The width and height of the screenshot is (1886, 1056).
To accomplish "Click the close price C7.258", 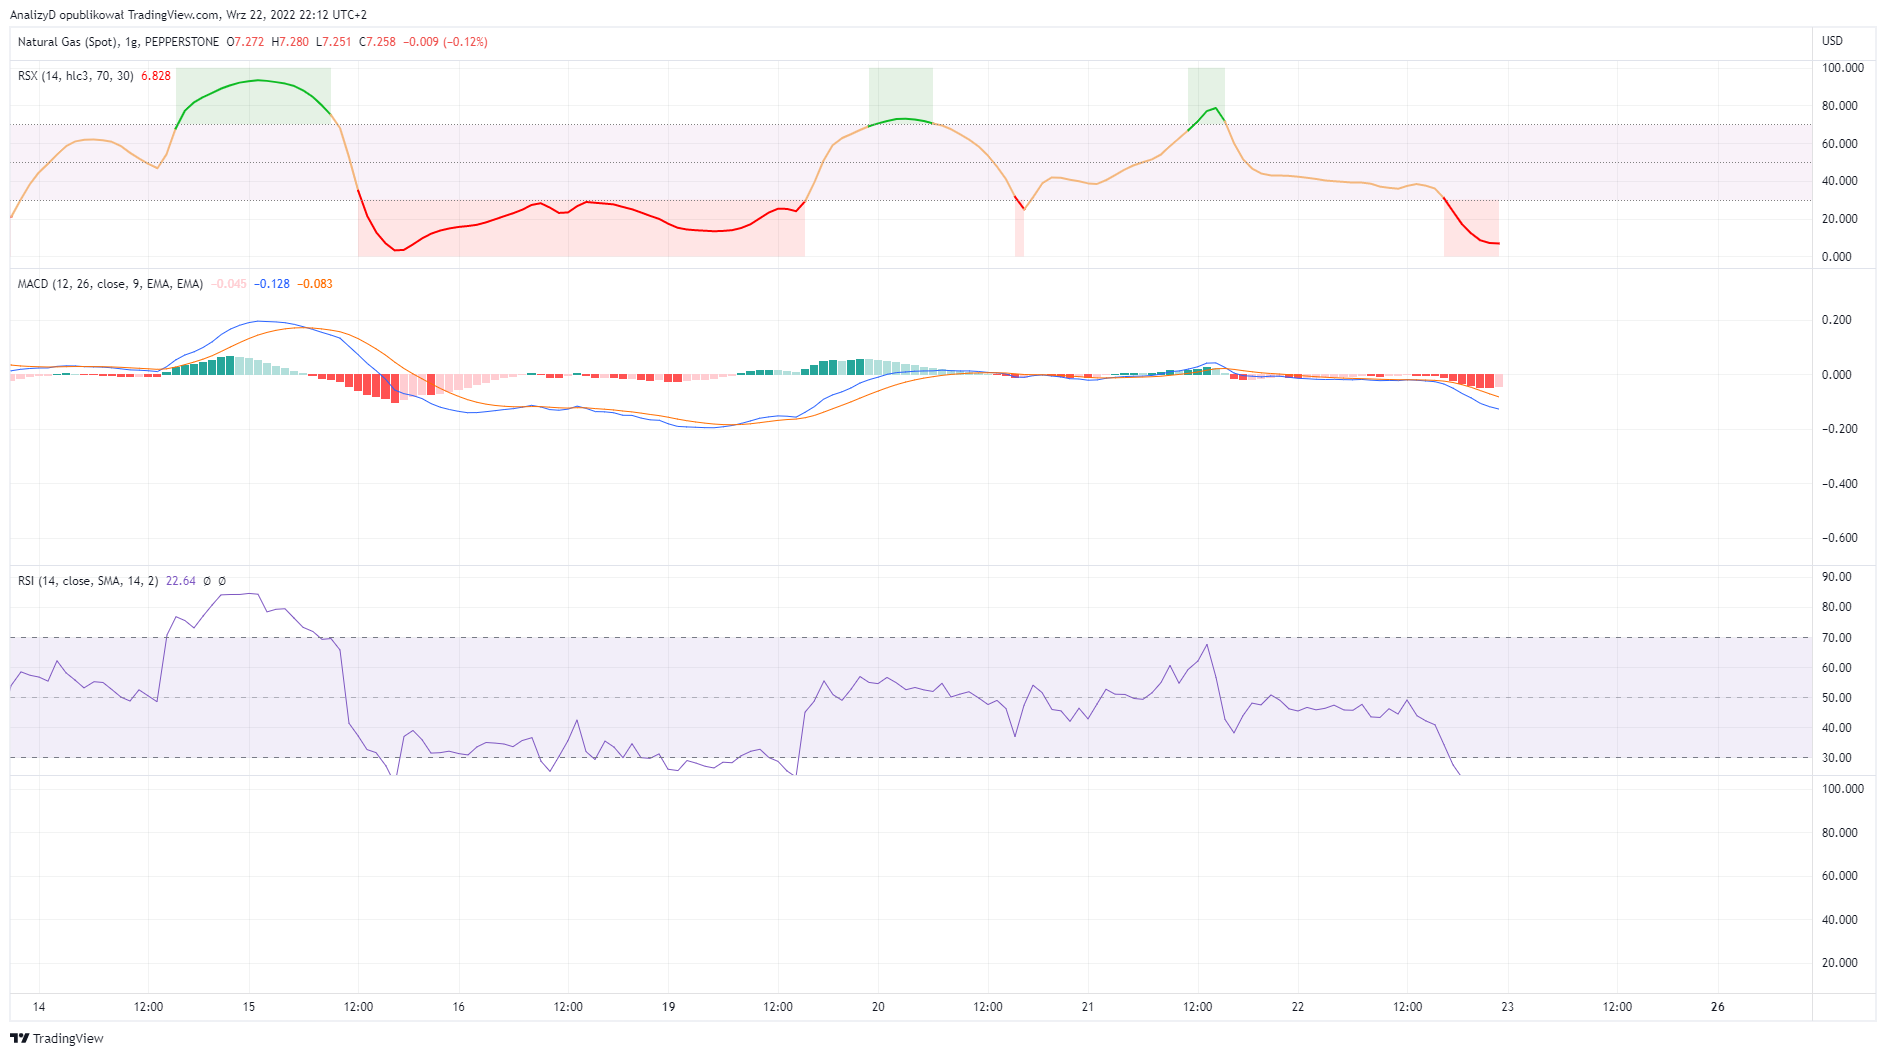I will pyautogui.click(x=378, y=42).
